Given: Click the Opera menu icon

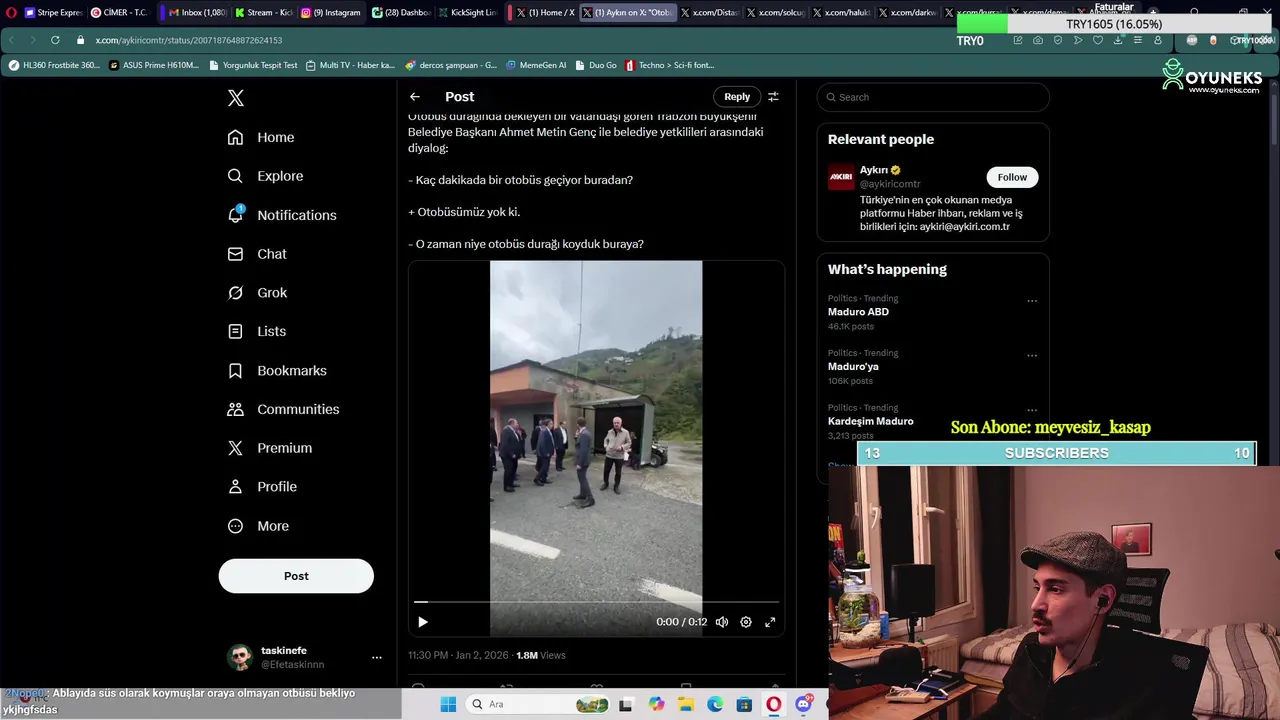Looking at the screenshot, I should (x=10, y=13).
